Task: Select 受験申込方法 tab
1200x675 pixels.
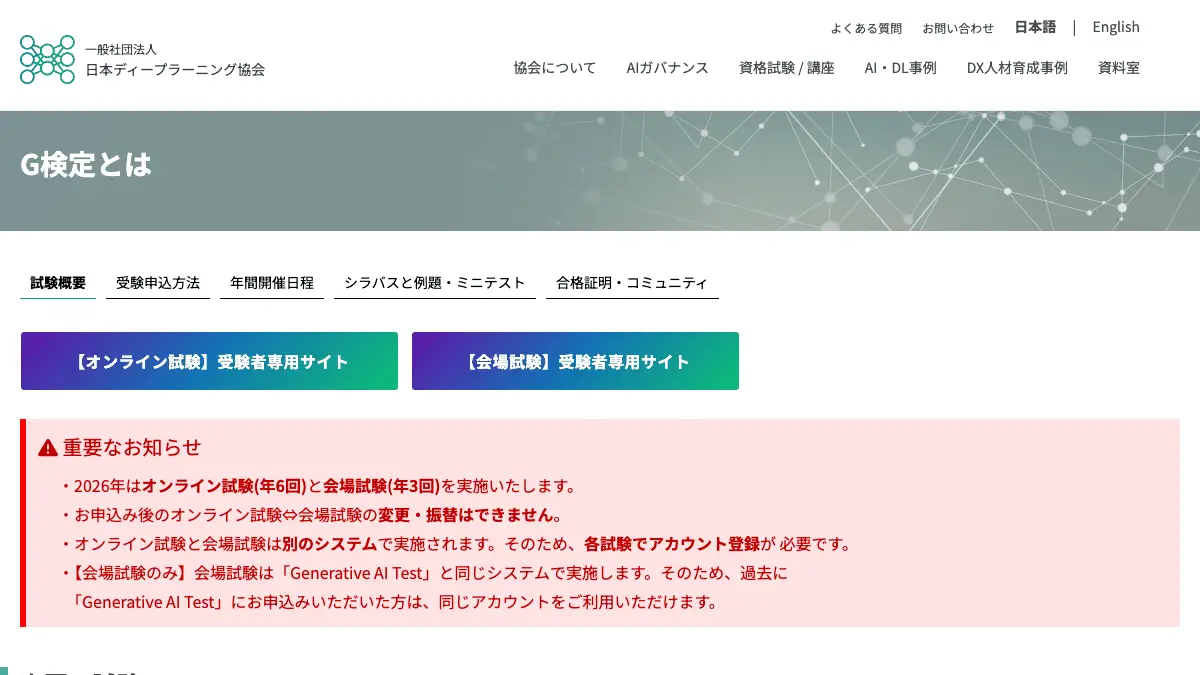Action: coord(158,283)
